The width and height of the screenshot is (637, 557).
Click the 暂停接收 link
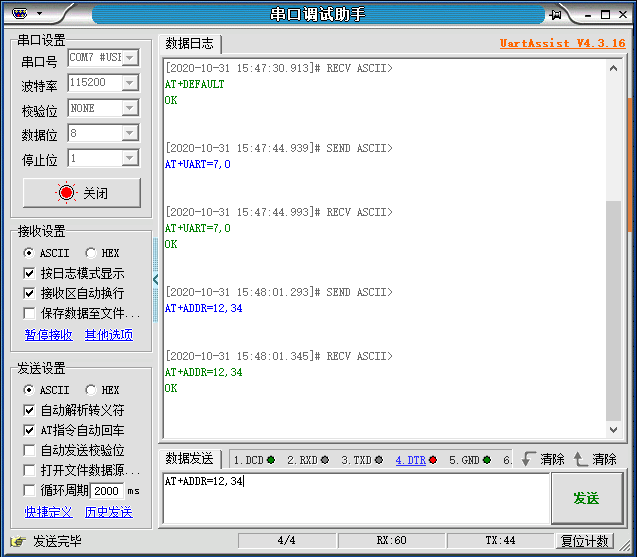49,335
